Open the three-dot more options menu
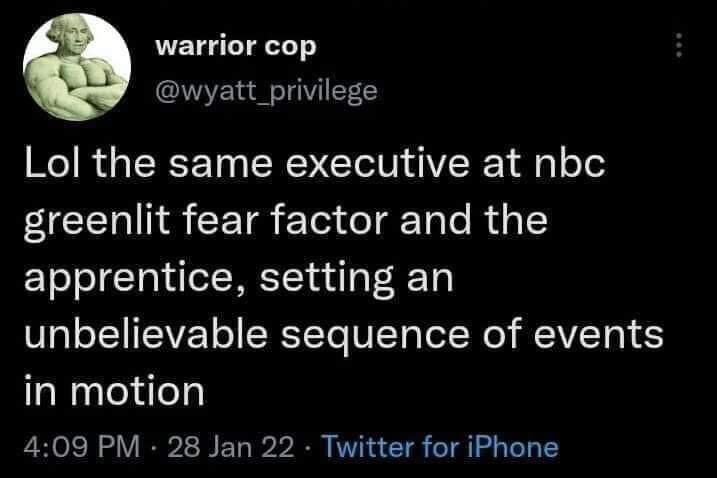 click(680, 47)
